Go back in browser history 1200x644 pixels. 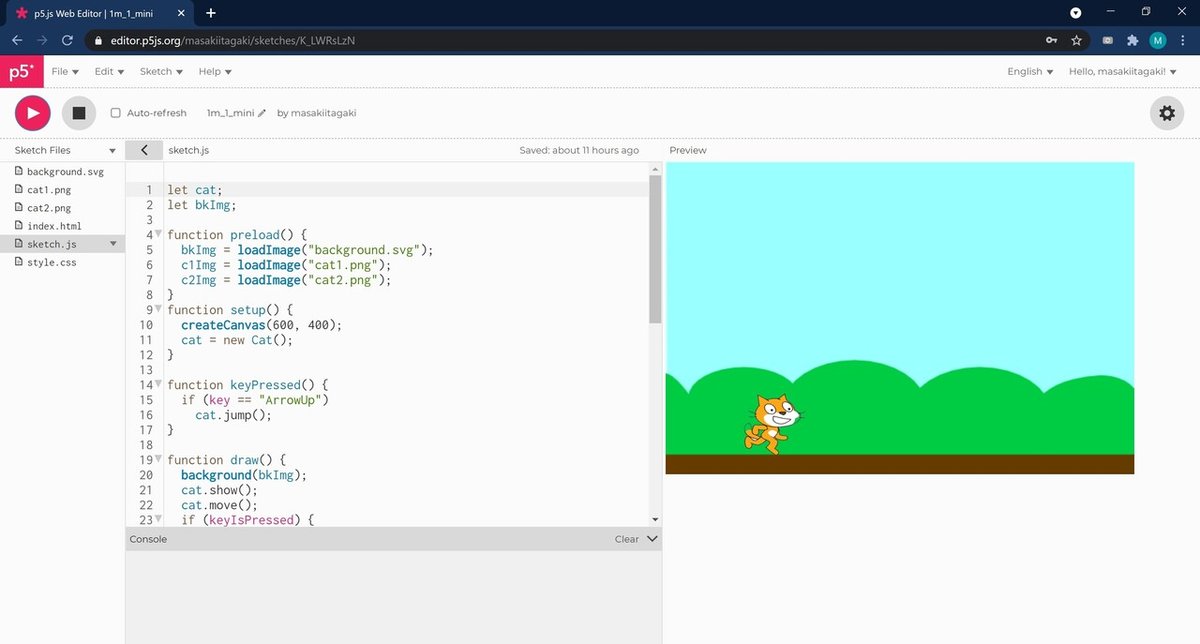[17, 40]
